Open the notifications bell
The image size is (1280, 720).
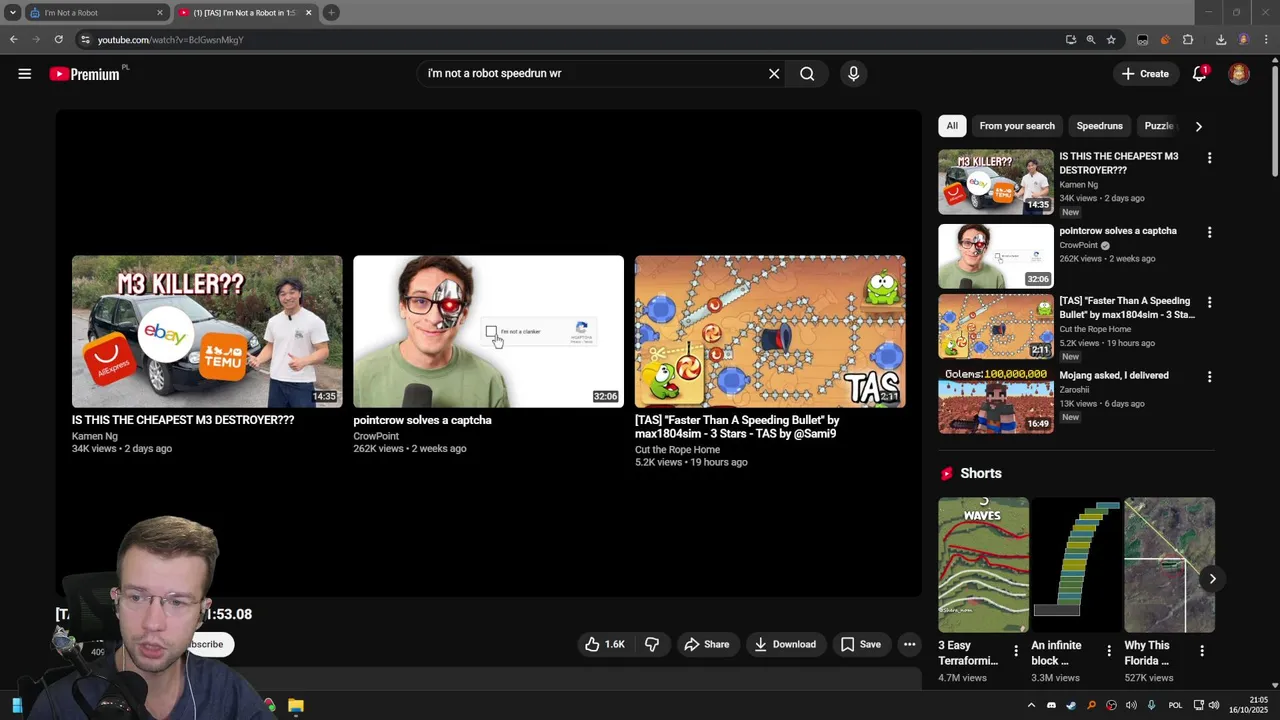[x=1200, y=74]
